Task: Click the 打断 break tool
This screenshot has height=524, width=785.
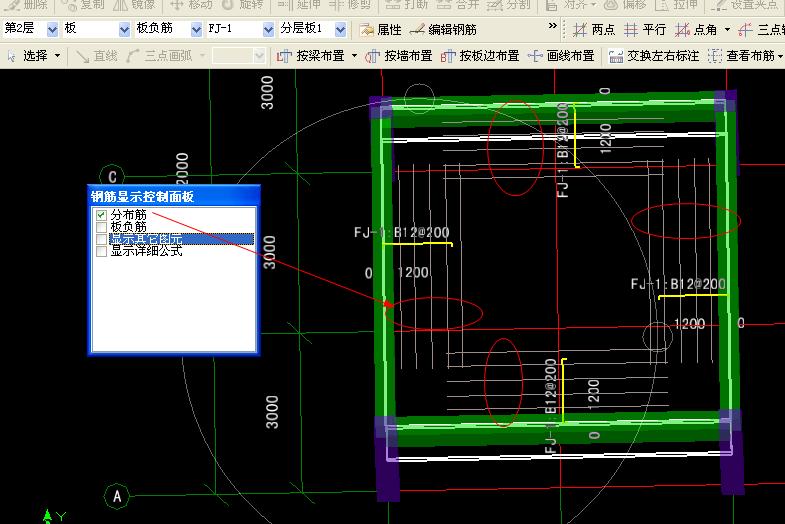Action: pyautogui.click(x=407, y=5)
